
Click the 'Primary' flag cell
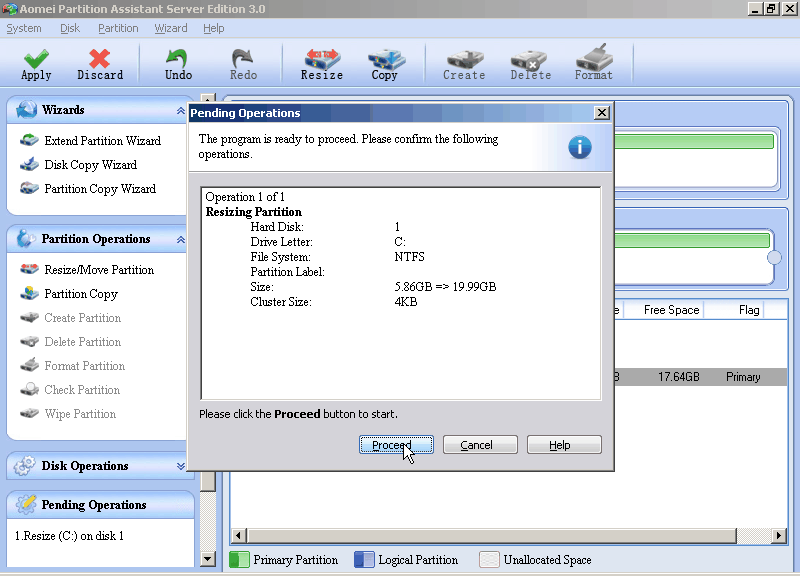tap(743, 377)
